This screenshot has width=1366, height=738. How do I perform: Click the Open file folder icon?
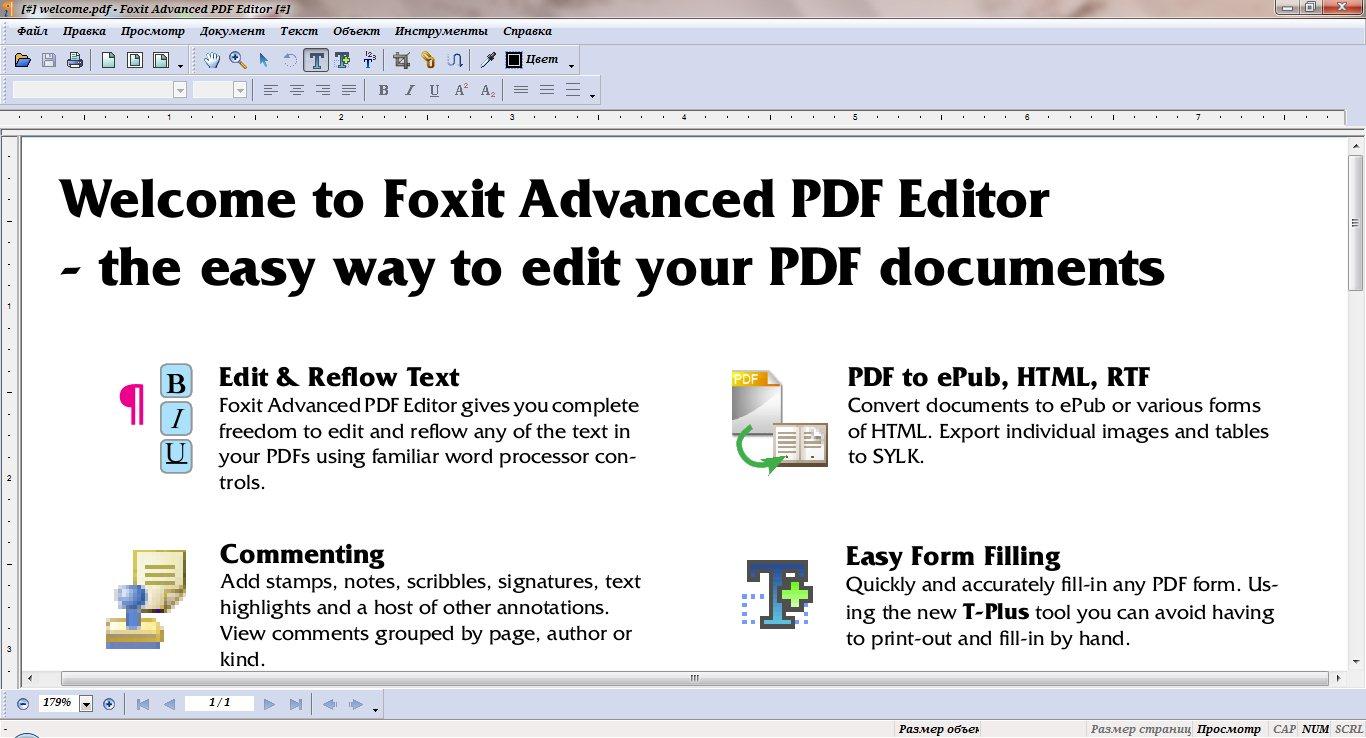pyautogui.click(x=24, y=61)
